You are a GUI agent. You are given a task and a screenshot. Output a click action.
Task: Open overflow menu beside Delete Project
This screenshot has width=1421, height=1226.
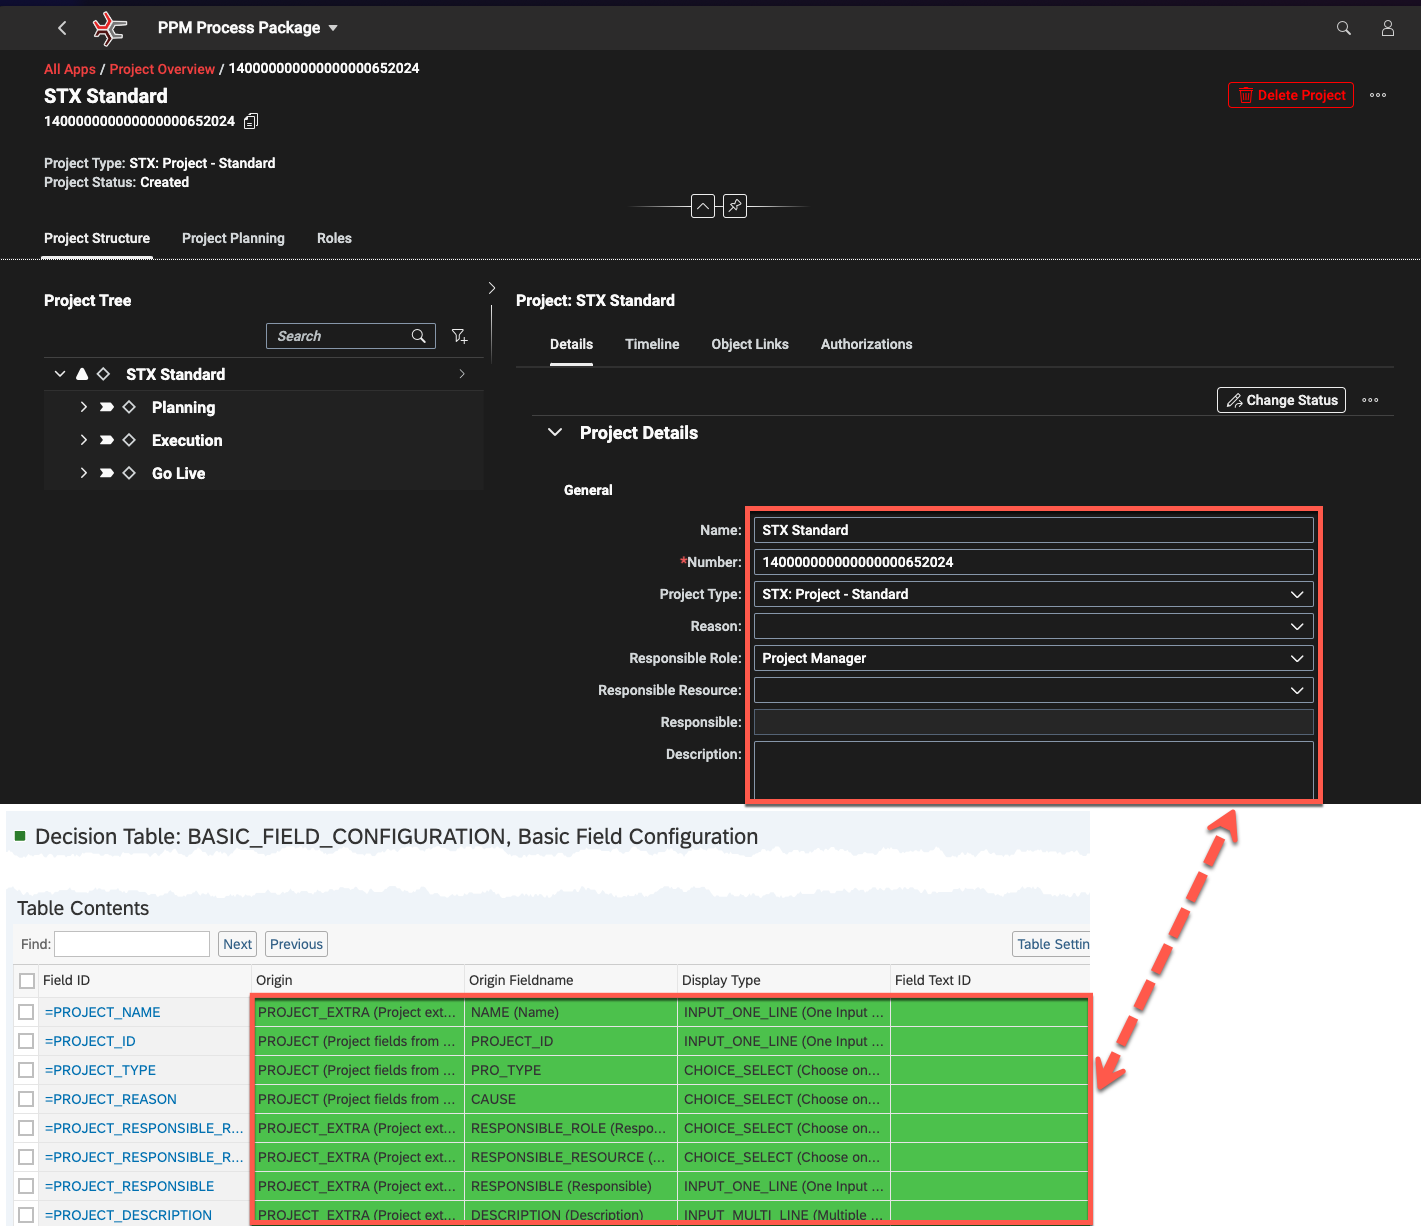point(1377,95)
